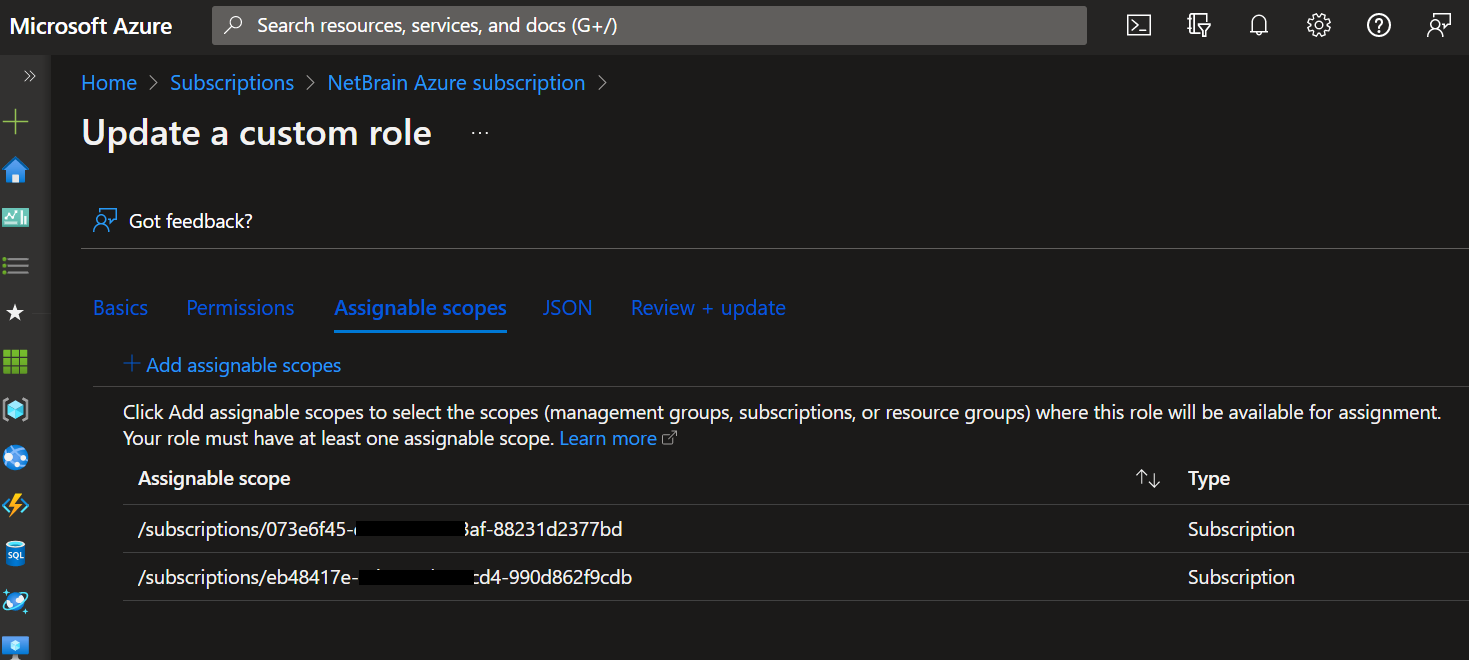The width and height of the screenshot is (1469, 660).
Task: Open the ellipsis menu beside page title
Action: point(480,133)
